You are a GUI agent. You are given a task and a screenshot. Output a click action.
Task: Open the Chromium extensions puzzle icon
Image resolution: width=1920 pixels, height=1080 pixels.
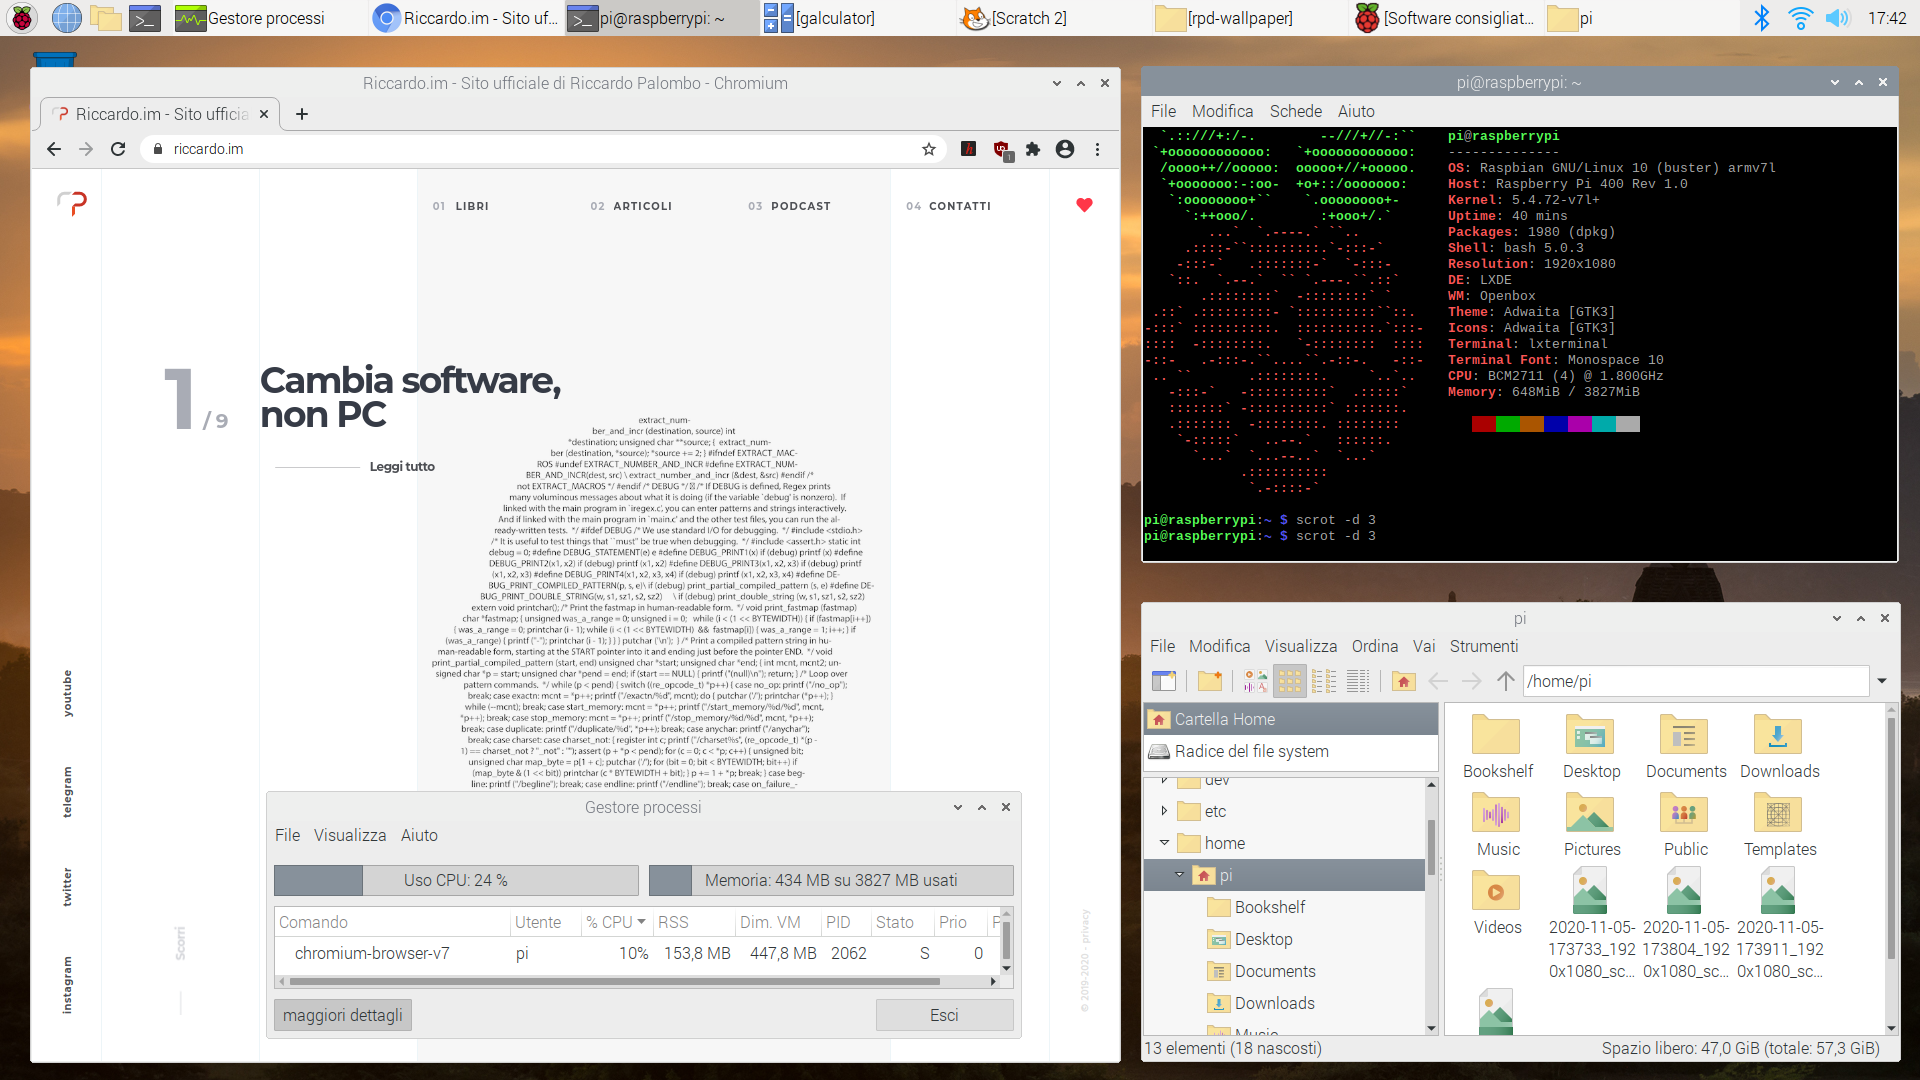point(1033,149)
